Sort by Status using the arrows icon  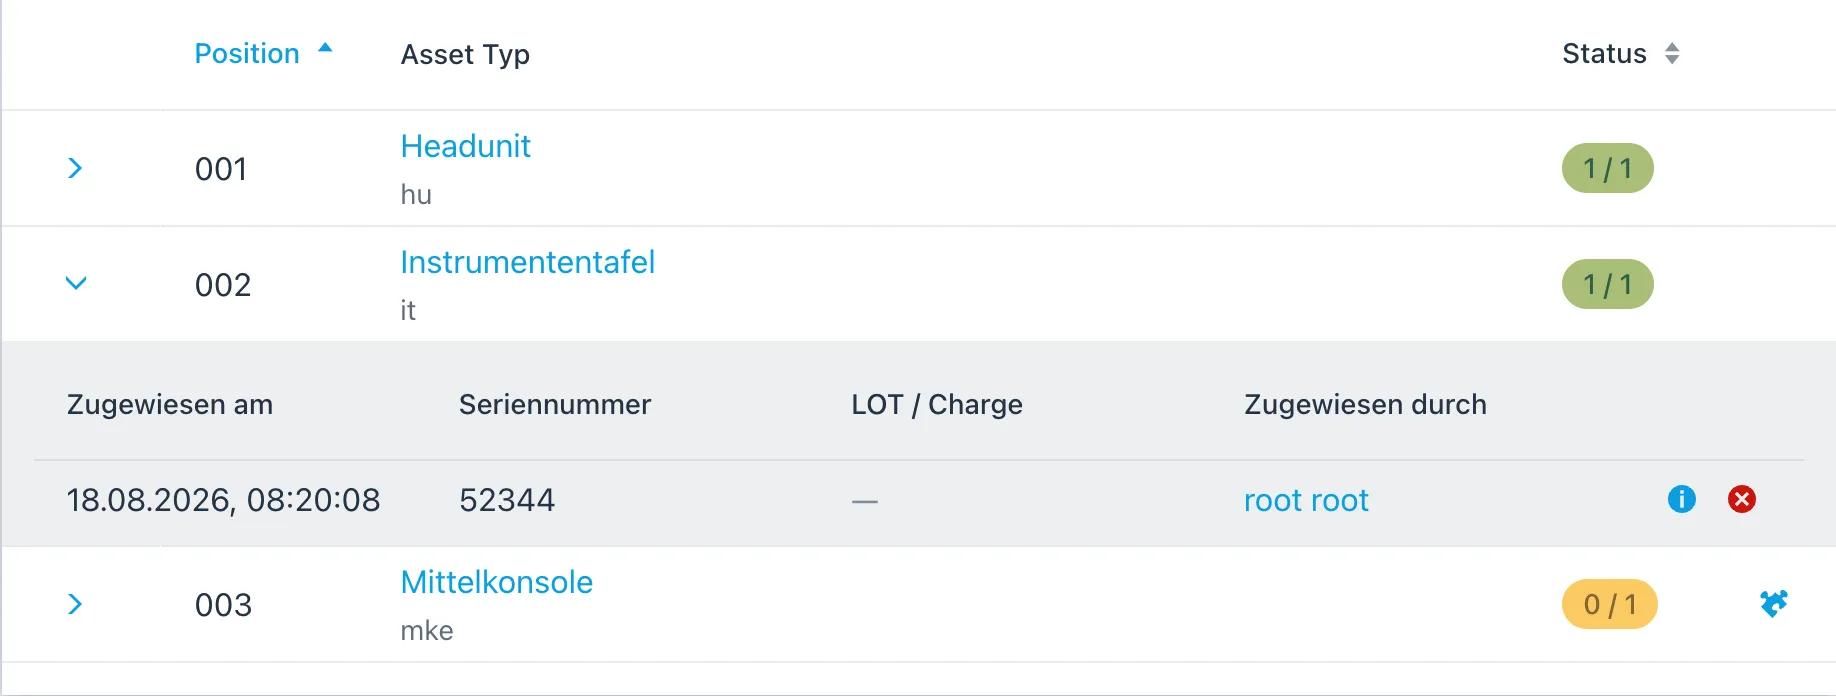(x=1672, y=53)
